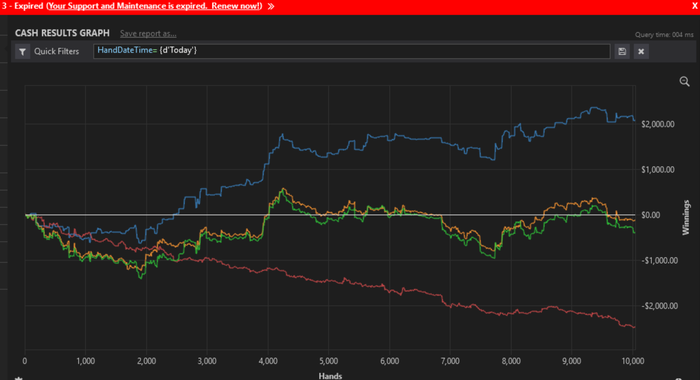This screenshot has width=700, height=380.
Task: Click the 1,000 hands axis tick
Action: point(85,361)
